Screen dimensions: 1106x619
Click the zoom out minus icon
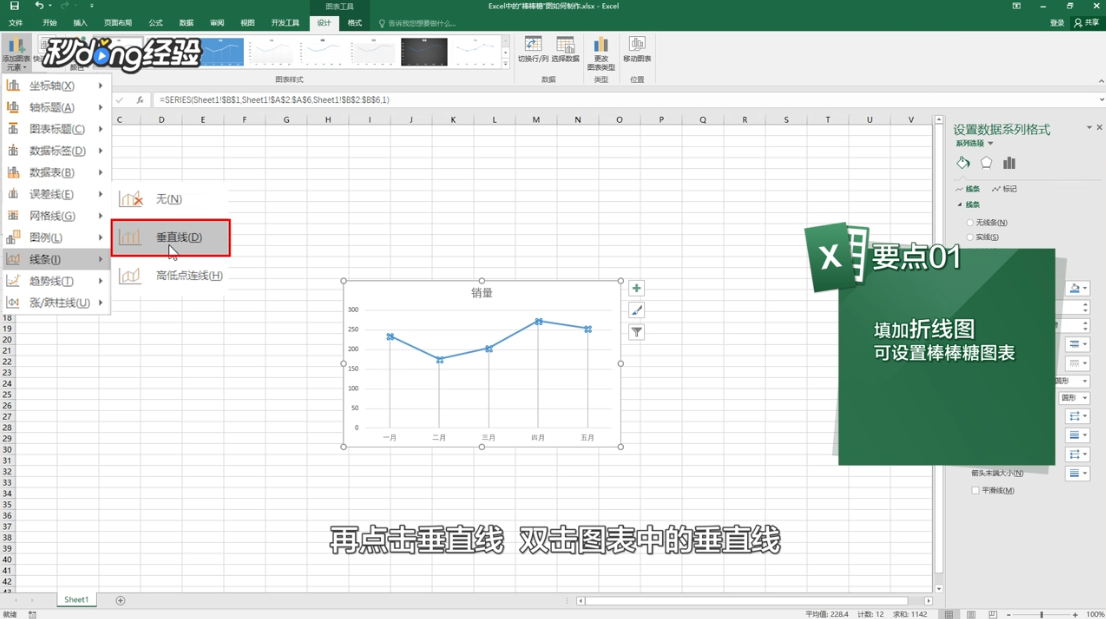click(1009, 614)
